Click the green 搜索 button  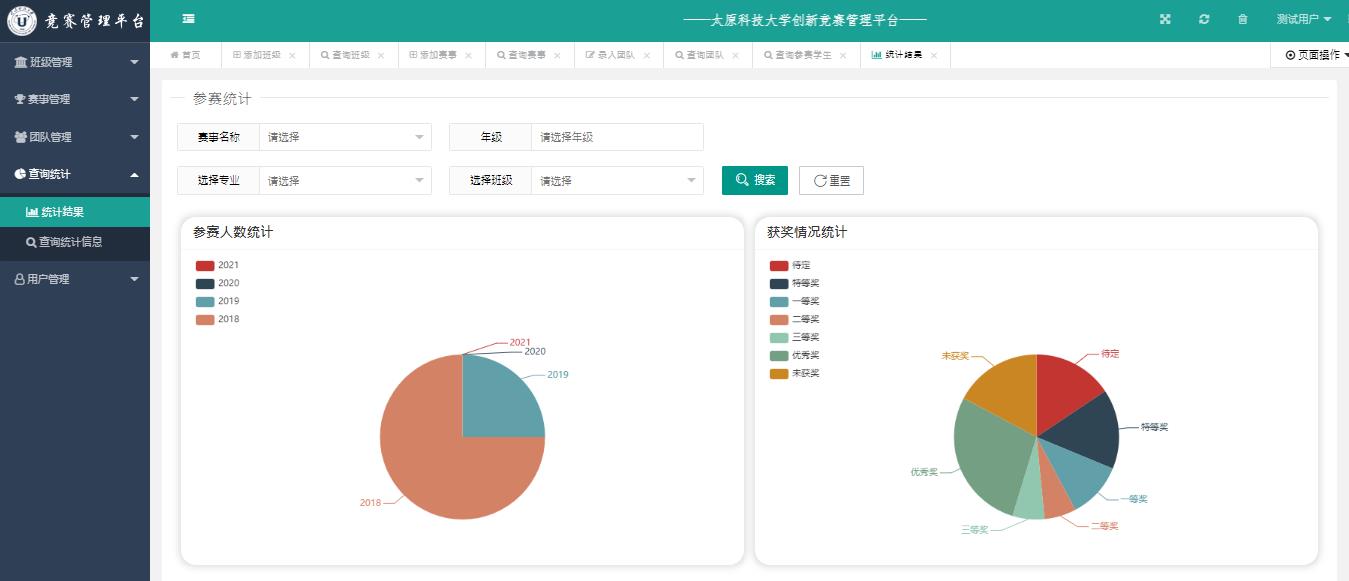(755, 180)
